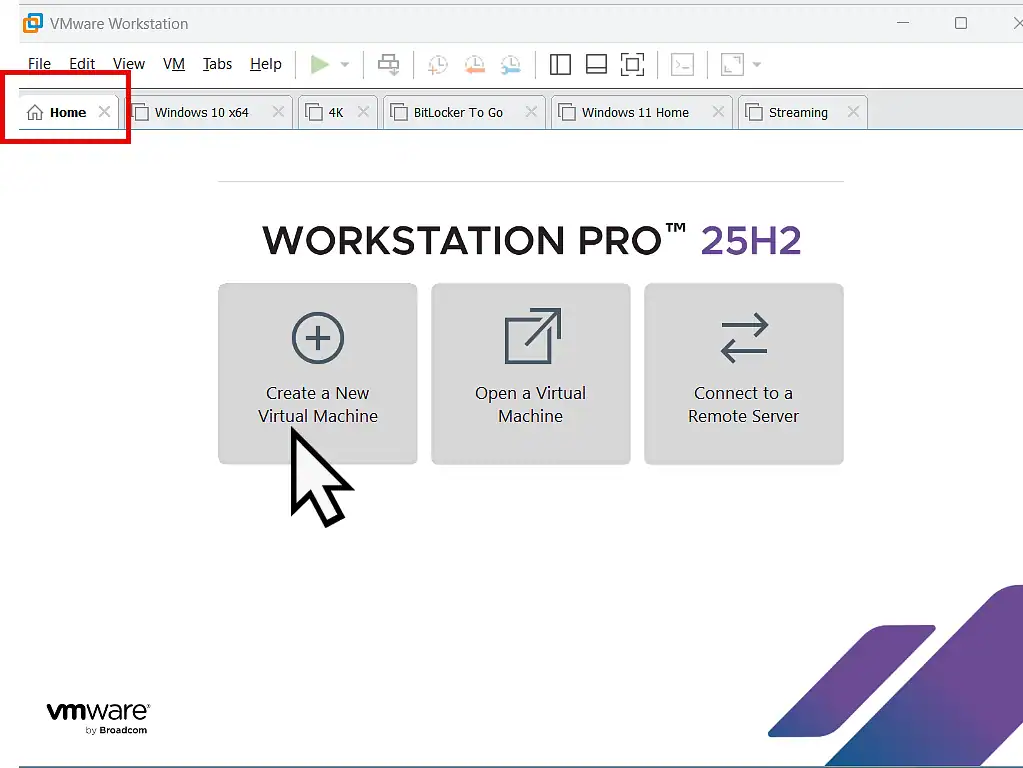Image resolution: width=1023 pixels, height=768 pixels.
Task: Click Create a New Virtual Machine
Action: point(317,374)
